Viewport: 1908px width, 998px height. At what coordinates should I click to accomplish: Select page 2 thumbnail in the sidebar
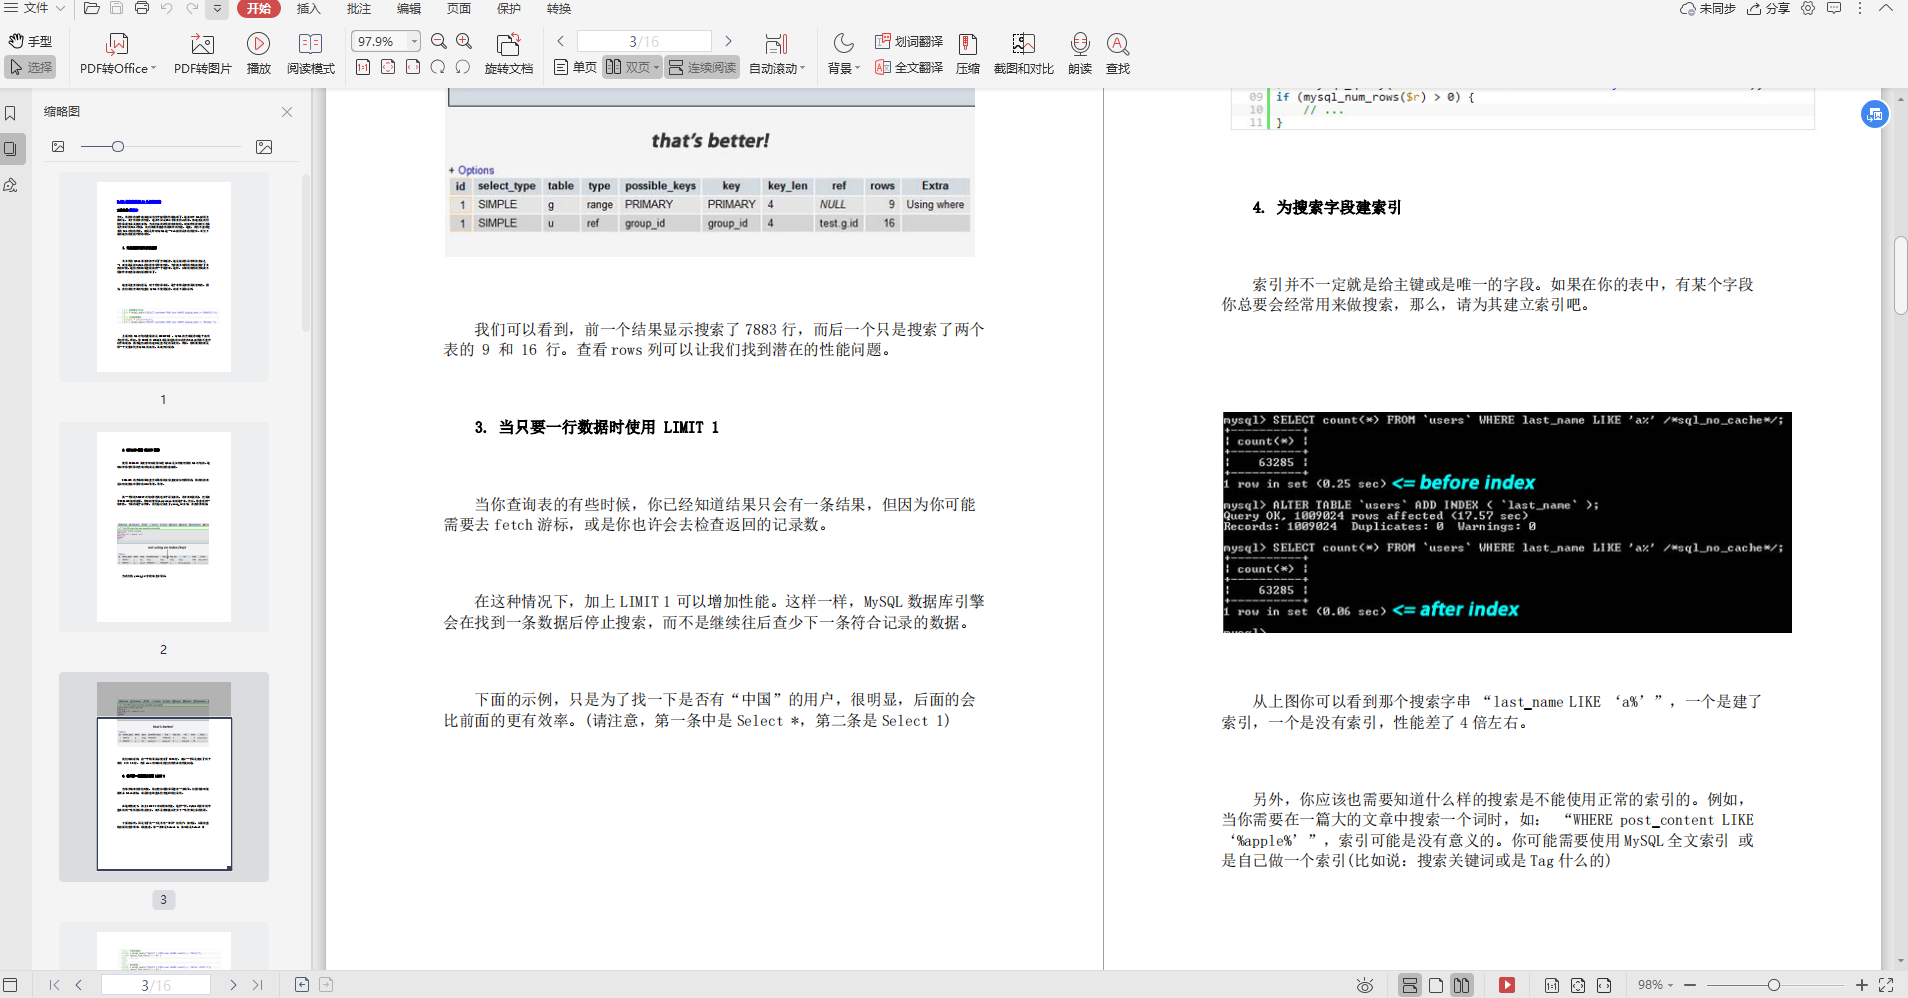point(163,525)
